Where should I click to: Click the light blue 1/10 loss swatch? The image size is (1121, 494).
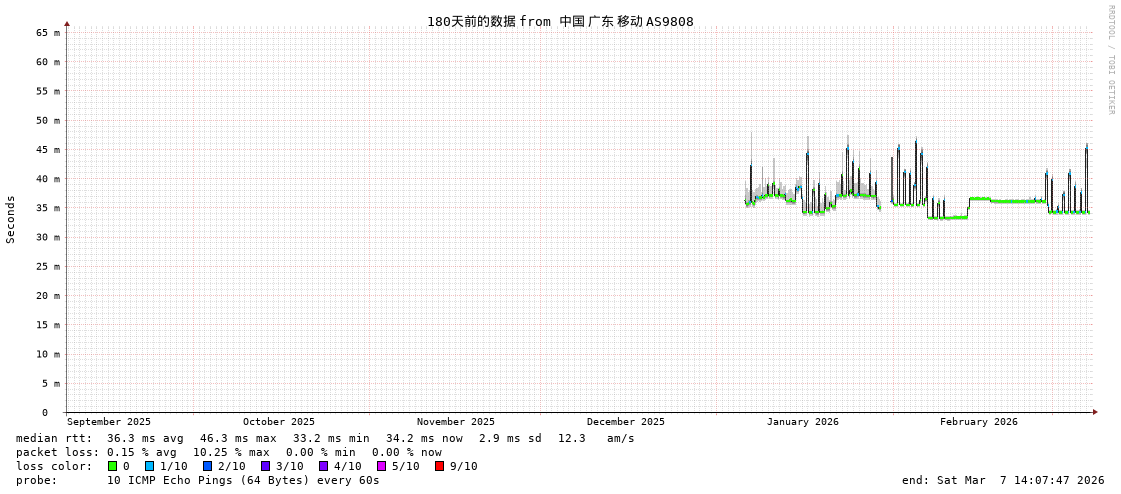coord(149,466)
